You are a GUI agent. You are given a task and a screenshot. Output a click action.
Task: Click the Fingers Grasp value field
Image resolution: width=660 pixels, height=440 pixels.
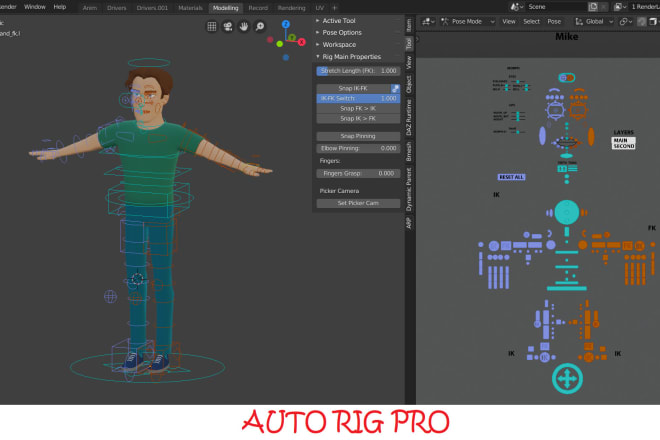tap(358, 173)
